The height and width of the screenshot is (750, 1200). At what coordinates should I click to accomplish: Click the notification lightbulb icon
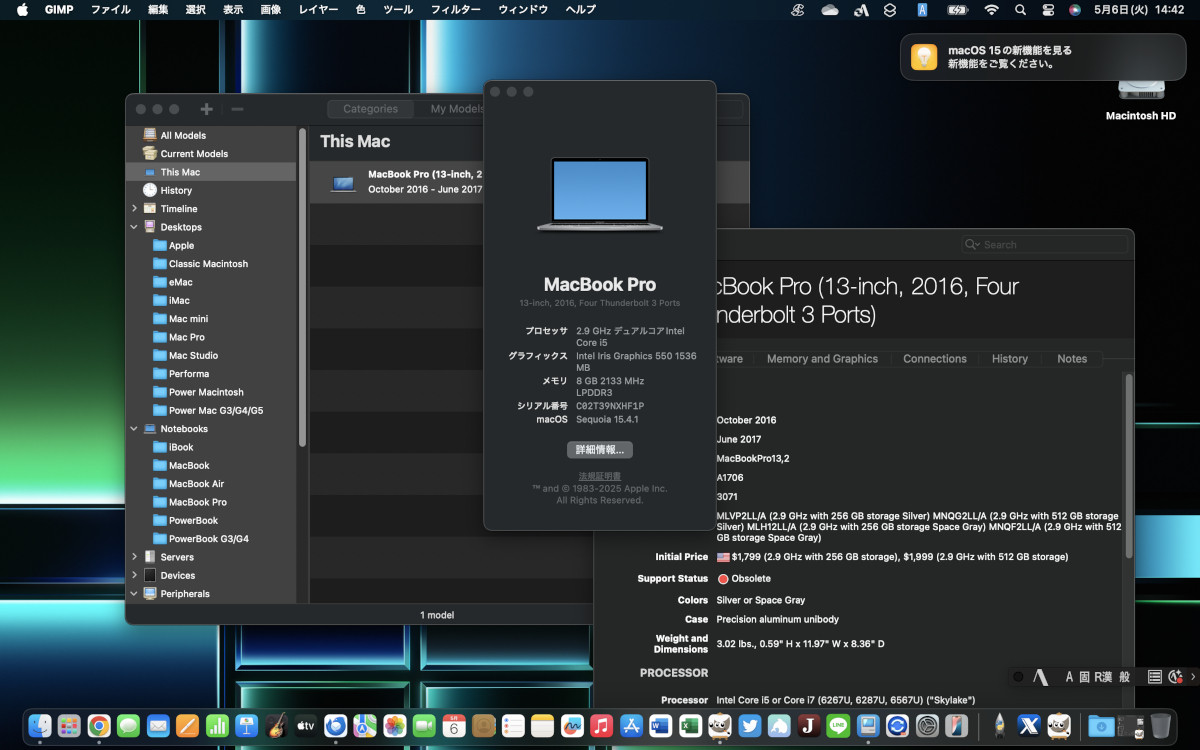(924, 57)
